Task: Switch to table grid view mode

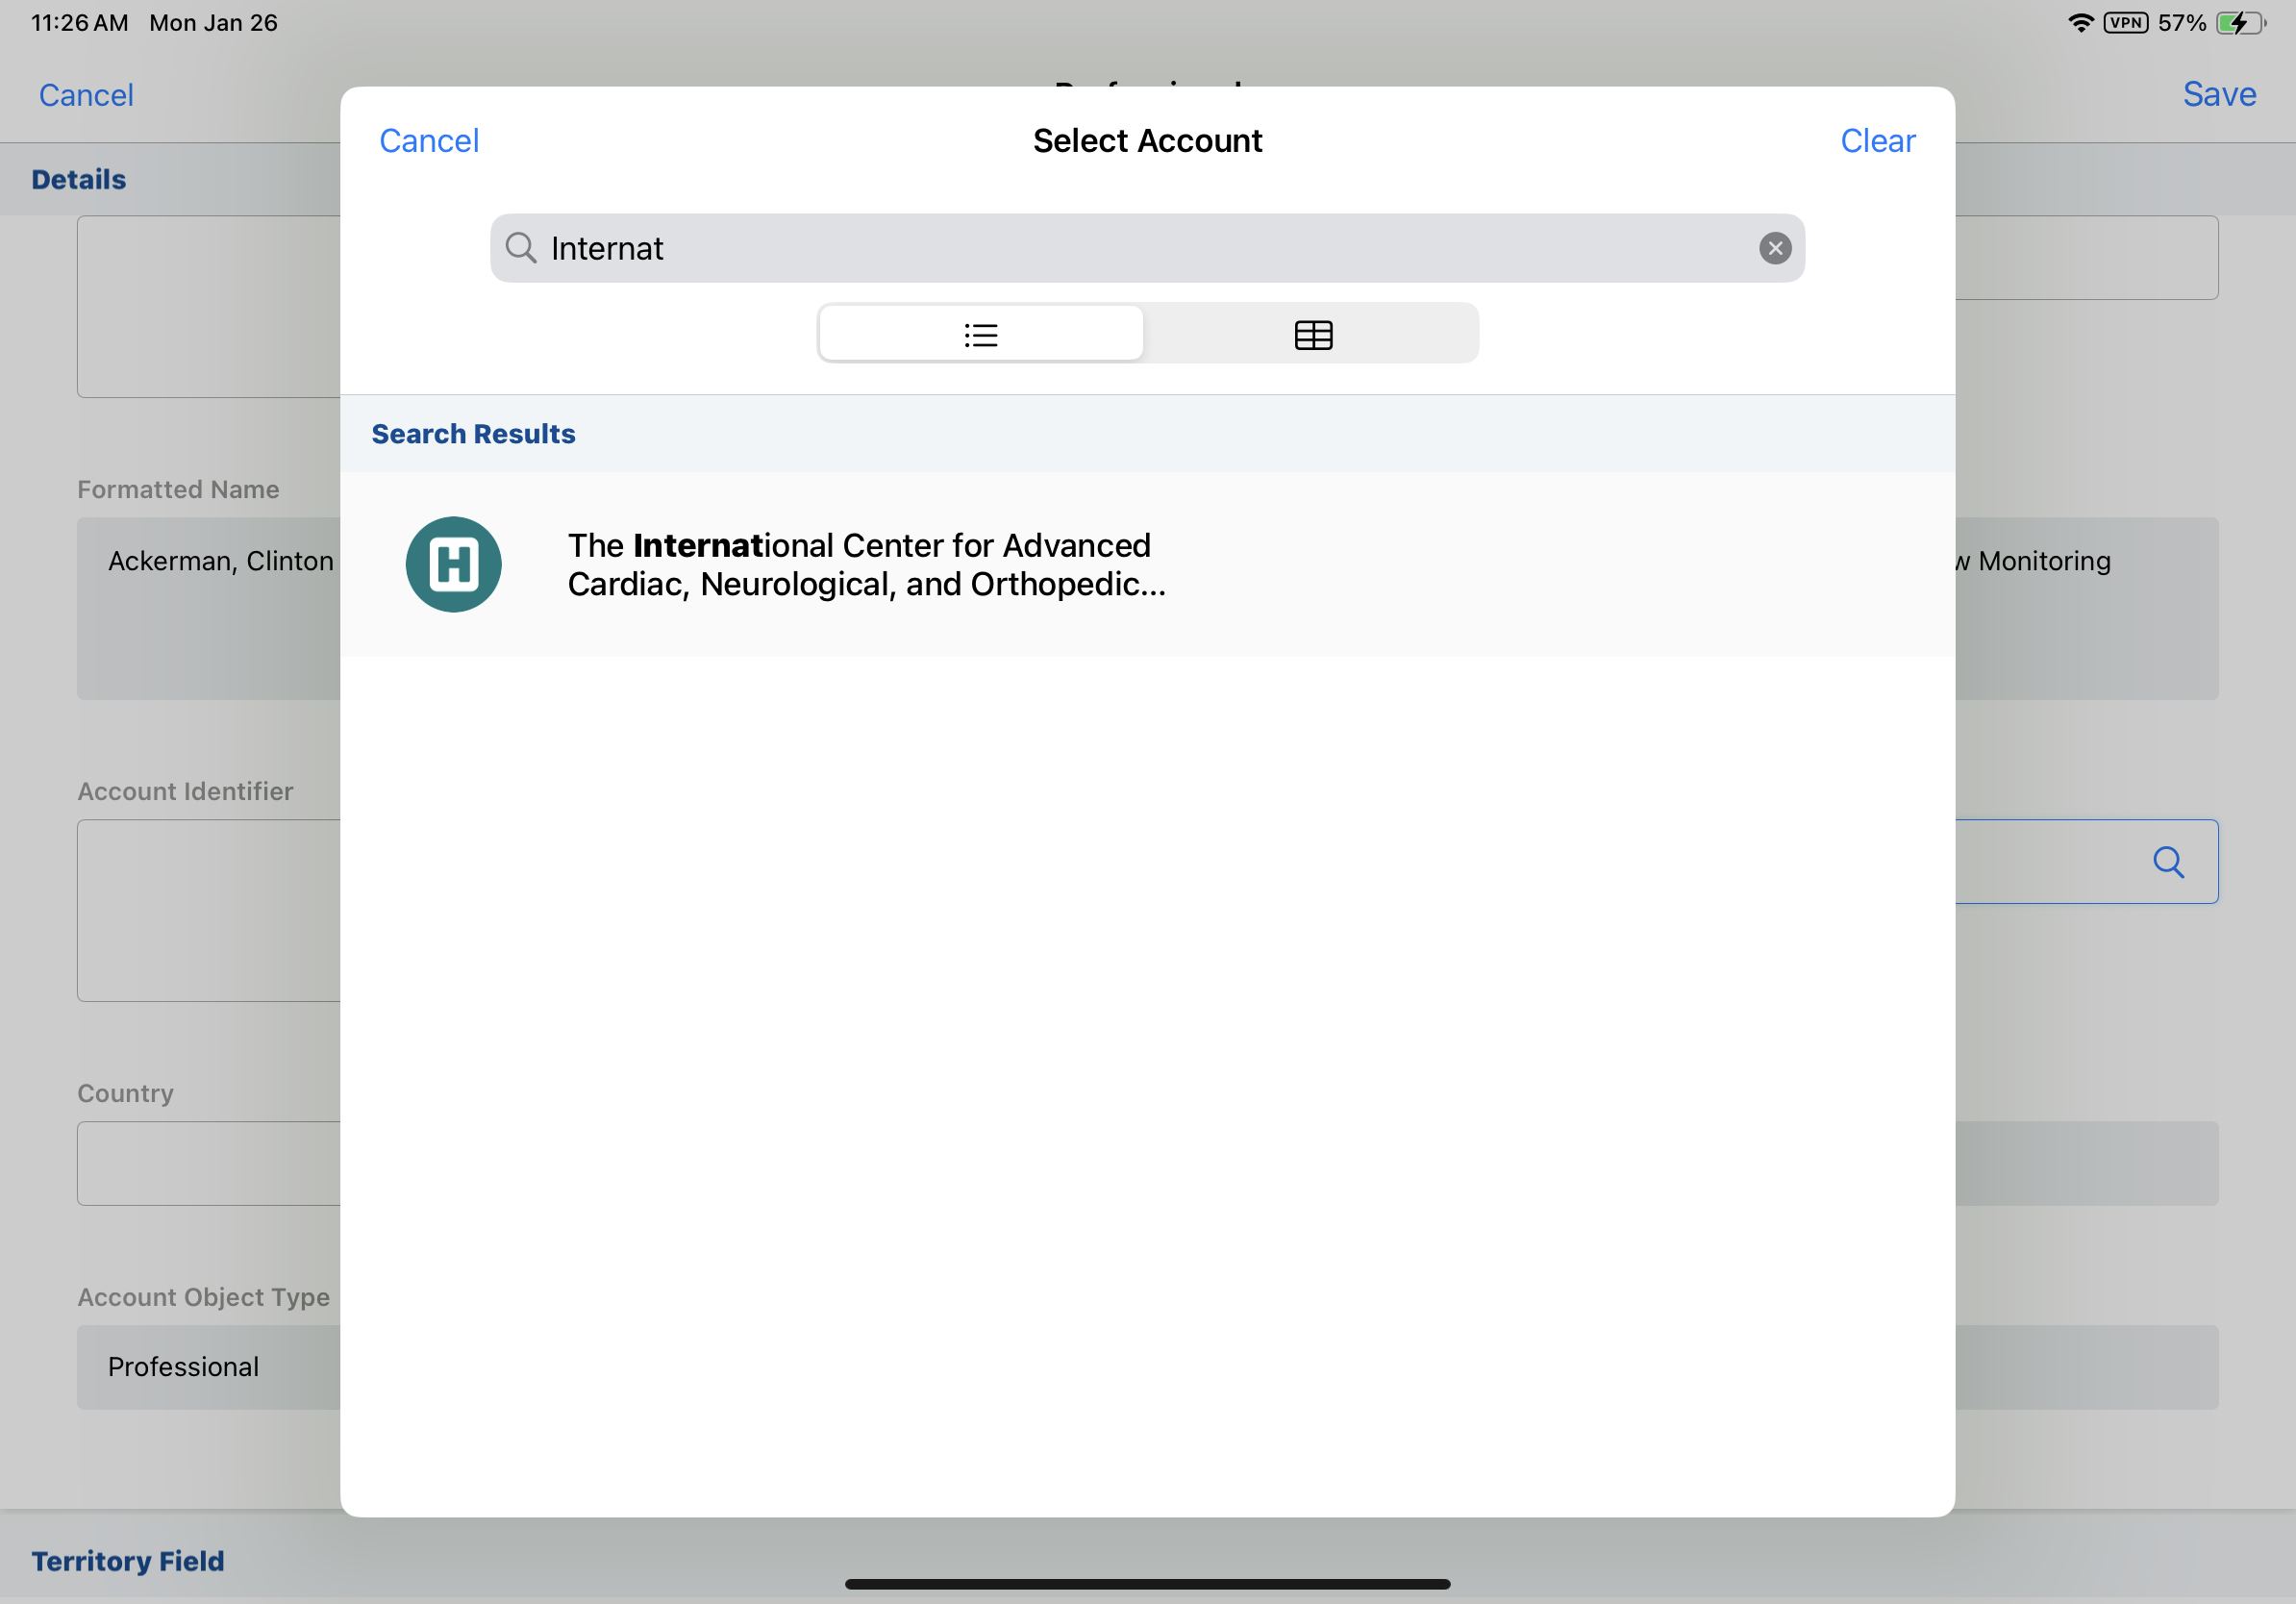Action: point(1312,334)
